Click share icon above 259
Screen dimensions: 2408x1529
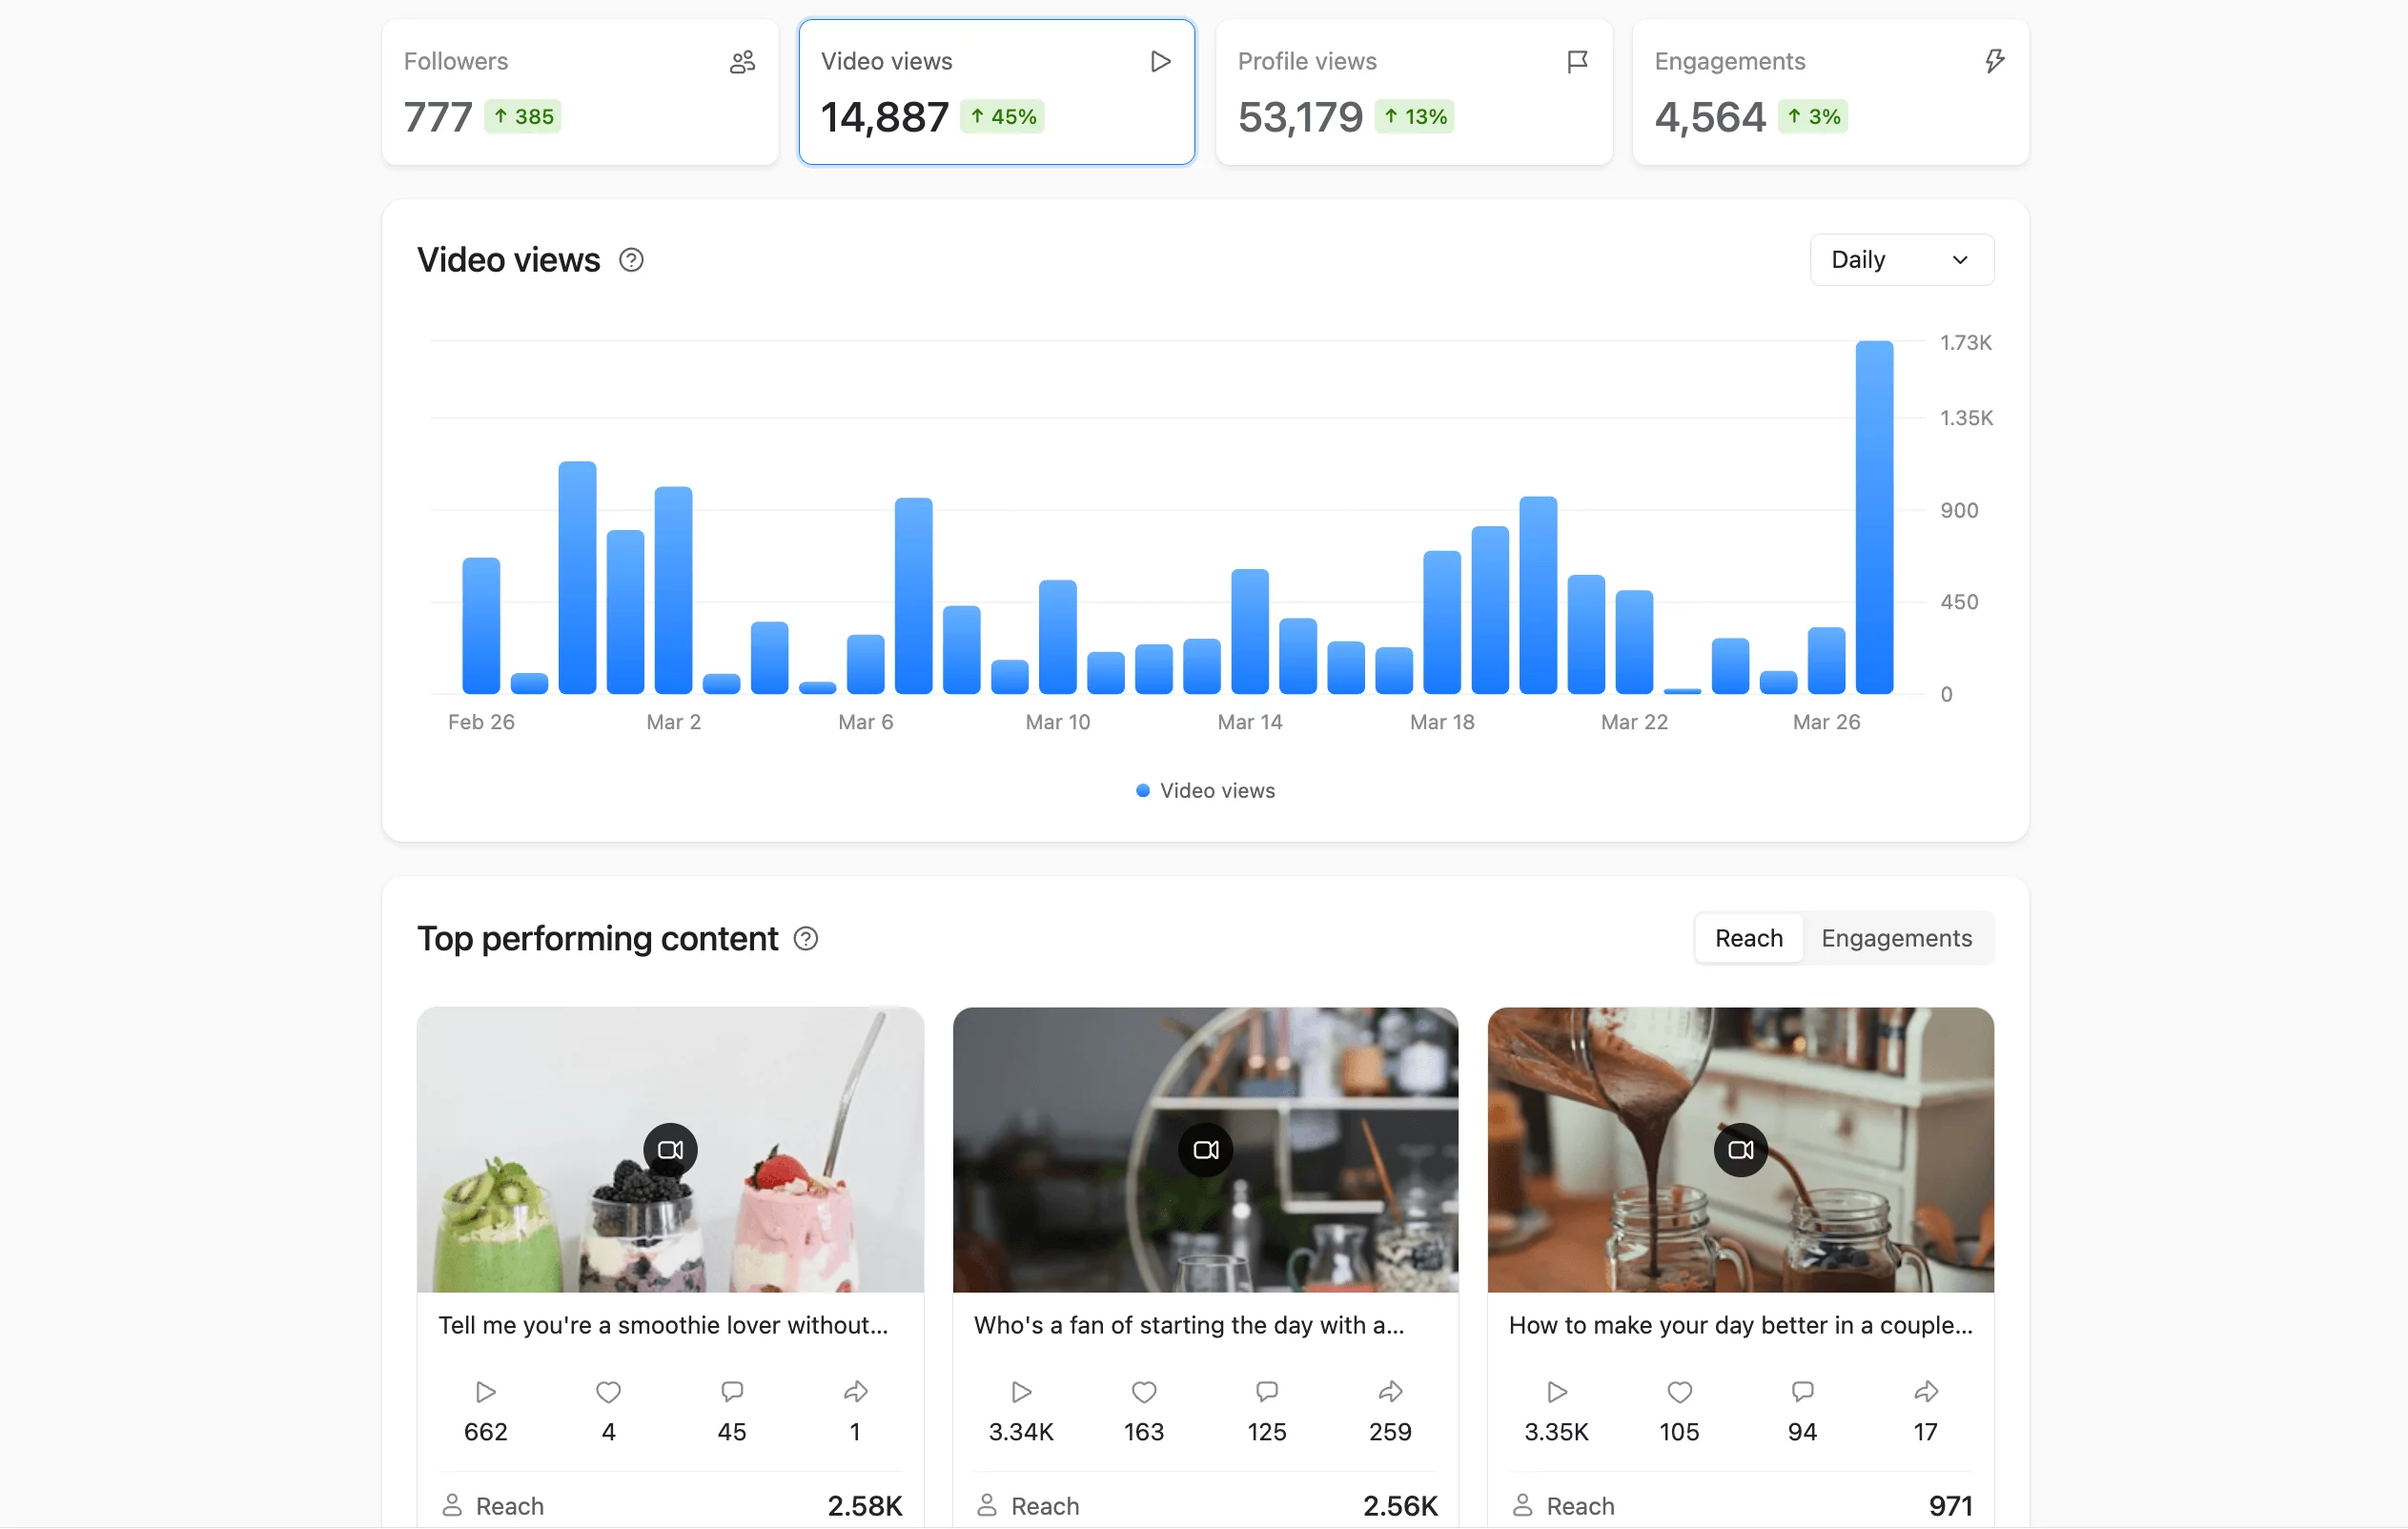1390,1392
